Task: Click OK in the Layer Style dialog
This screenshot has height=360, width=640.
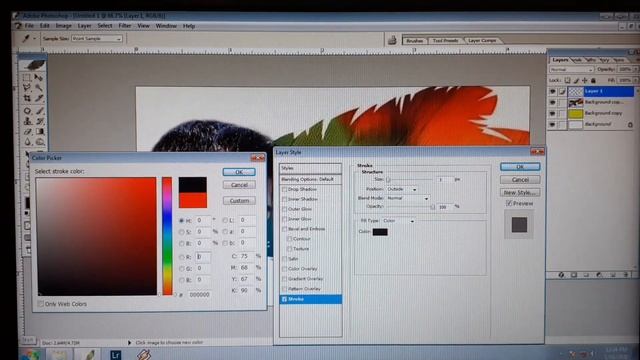Action: [x=520, y=167]
